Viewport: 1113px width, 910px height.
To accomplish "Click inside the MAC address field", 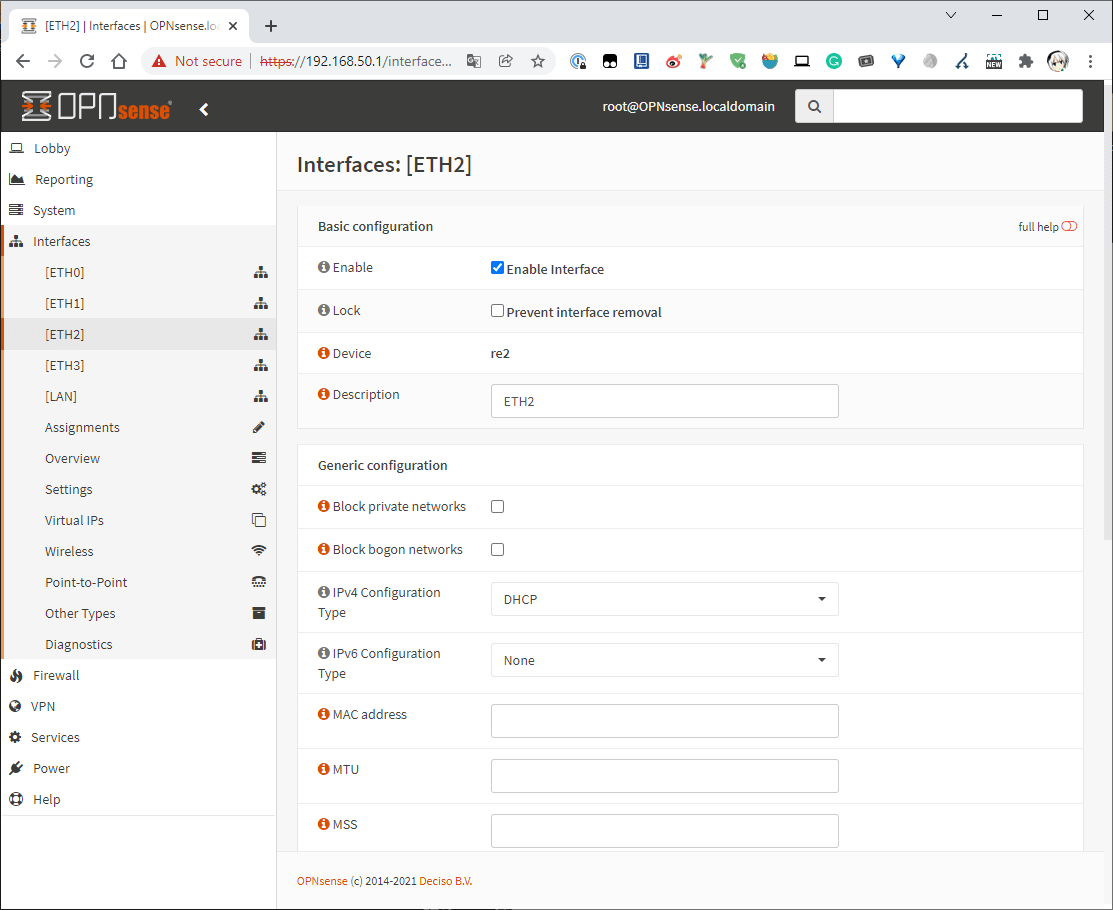I will 664,721.
